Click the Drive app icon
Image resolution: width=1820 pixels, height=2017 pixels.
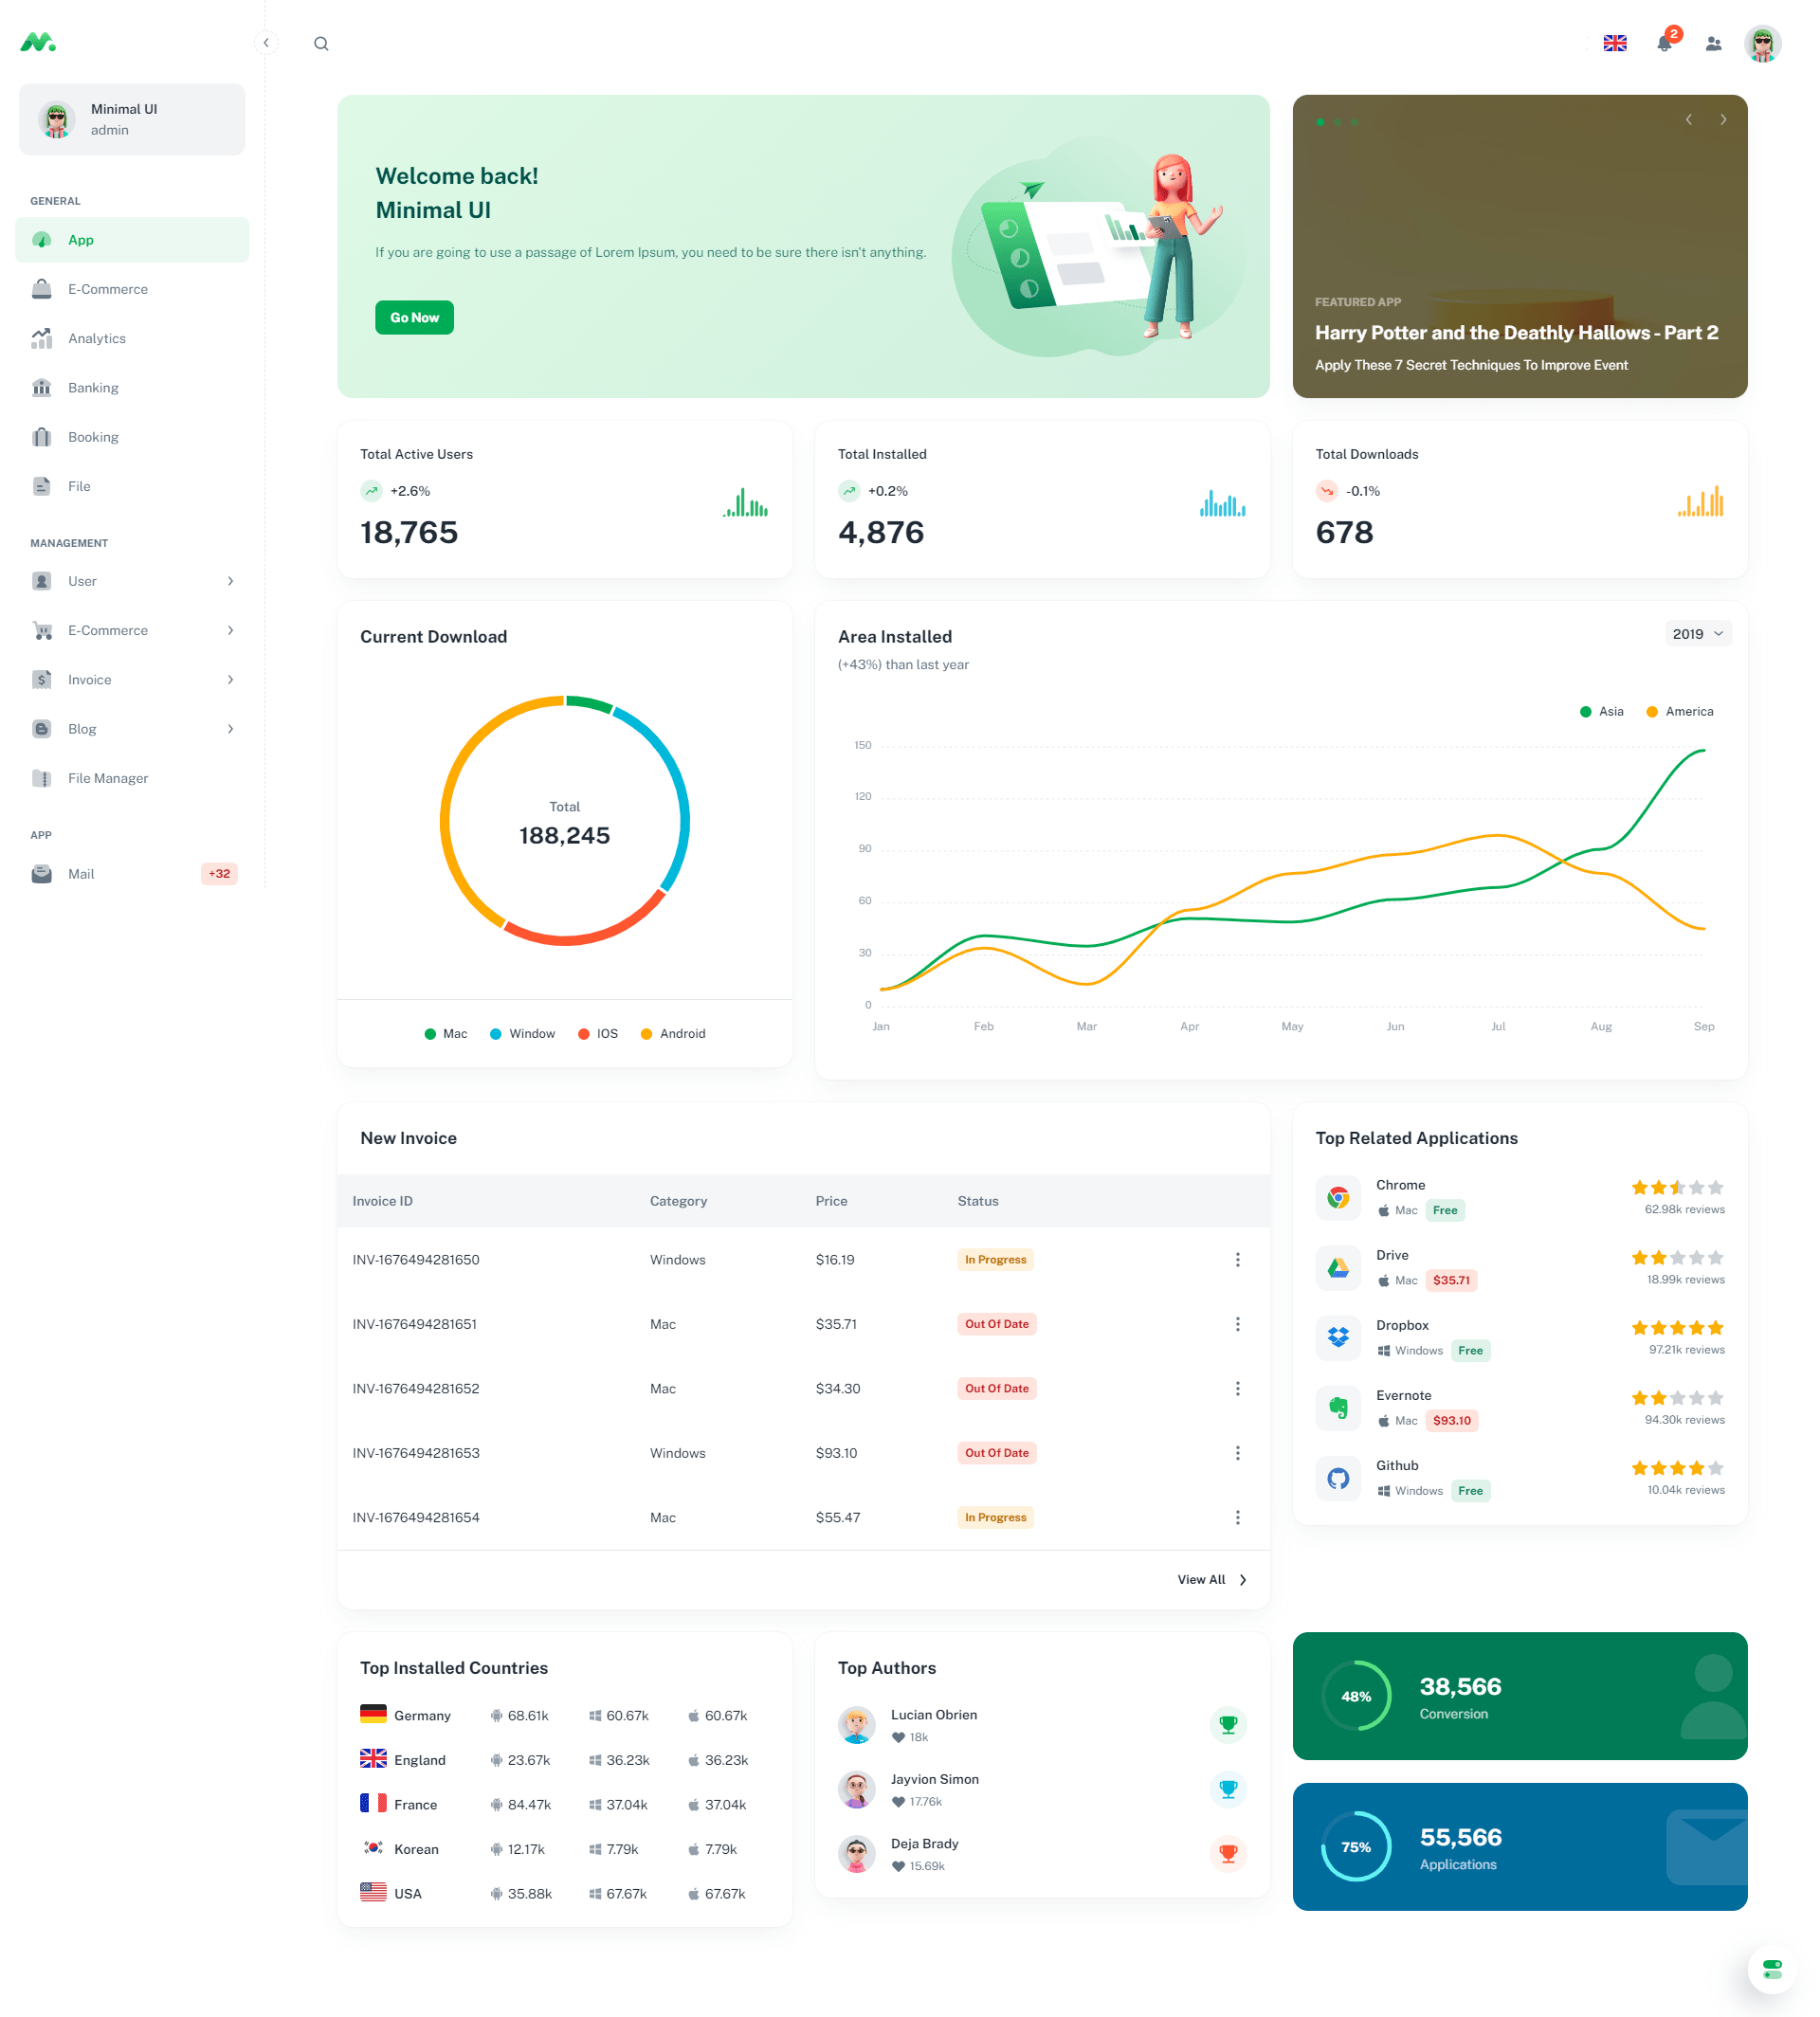click(1338, 1267)
